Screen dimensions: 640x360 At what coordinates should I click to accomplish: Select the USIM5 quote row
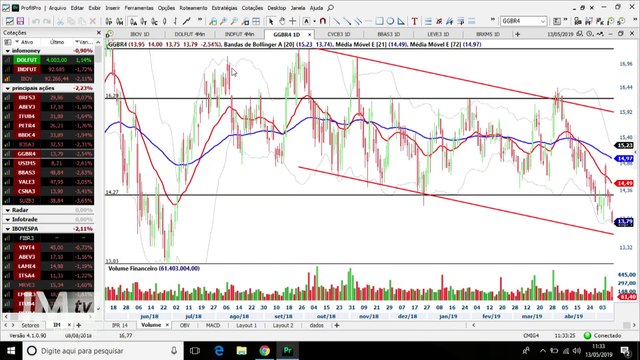pos(48,163)
